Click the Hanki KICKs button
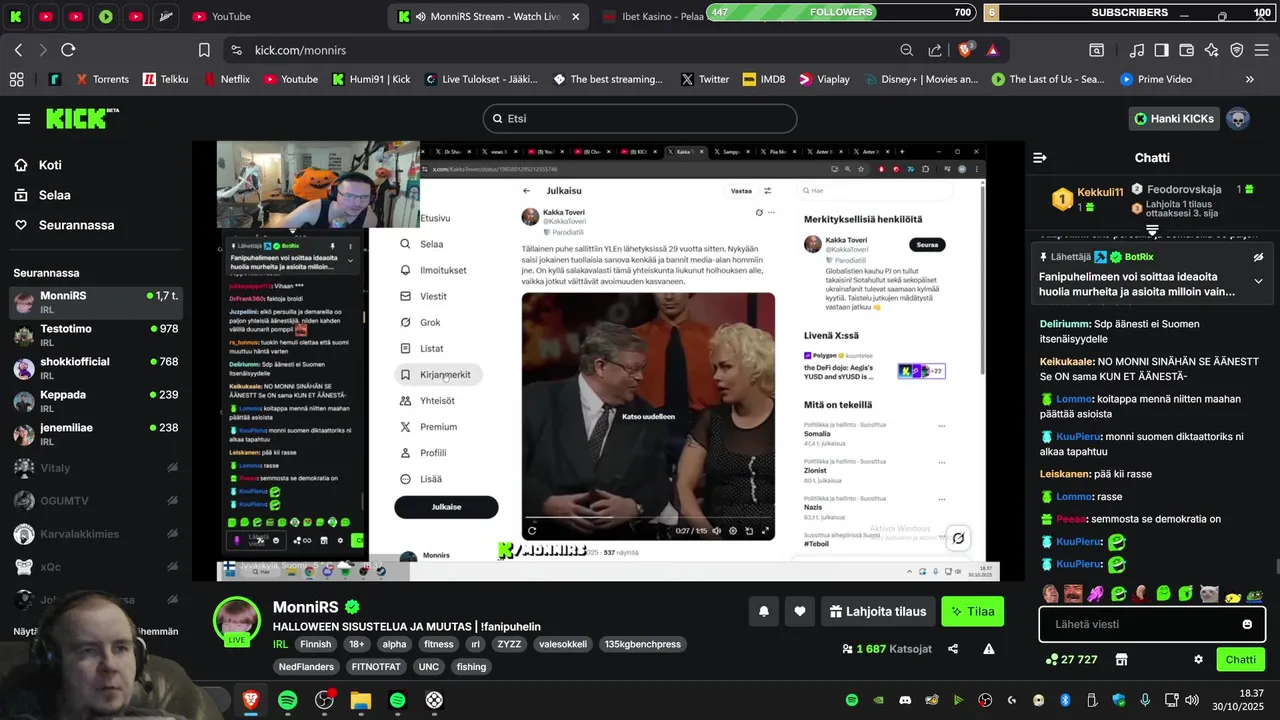 (x=1174, y=119)
